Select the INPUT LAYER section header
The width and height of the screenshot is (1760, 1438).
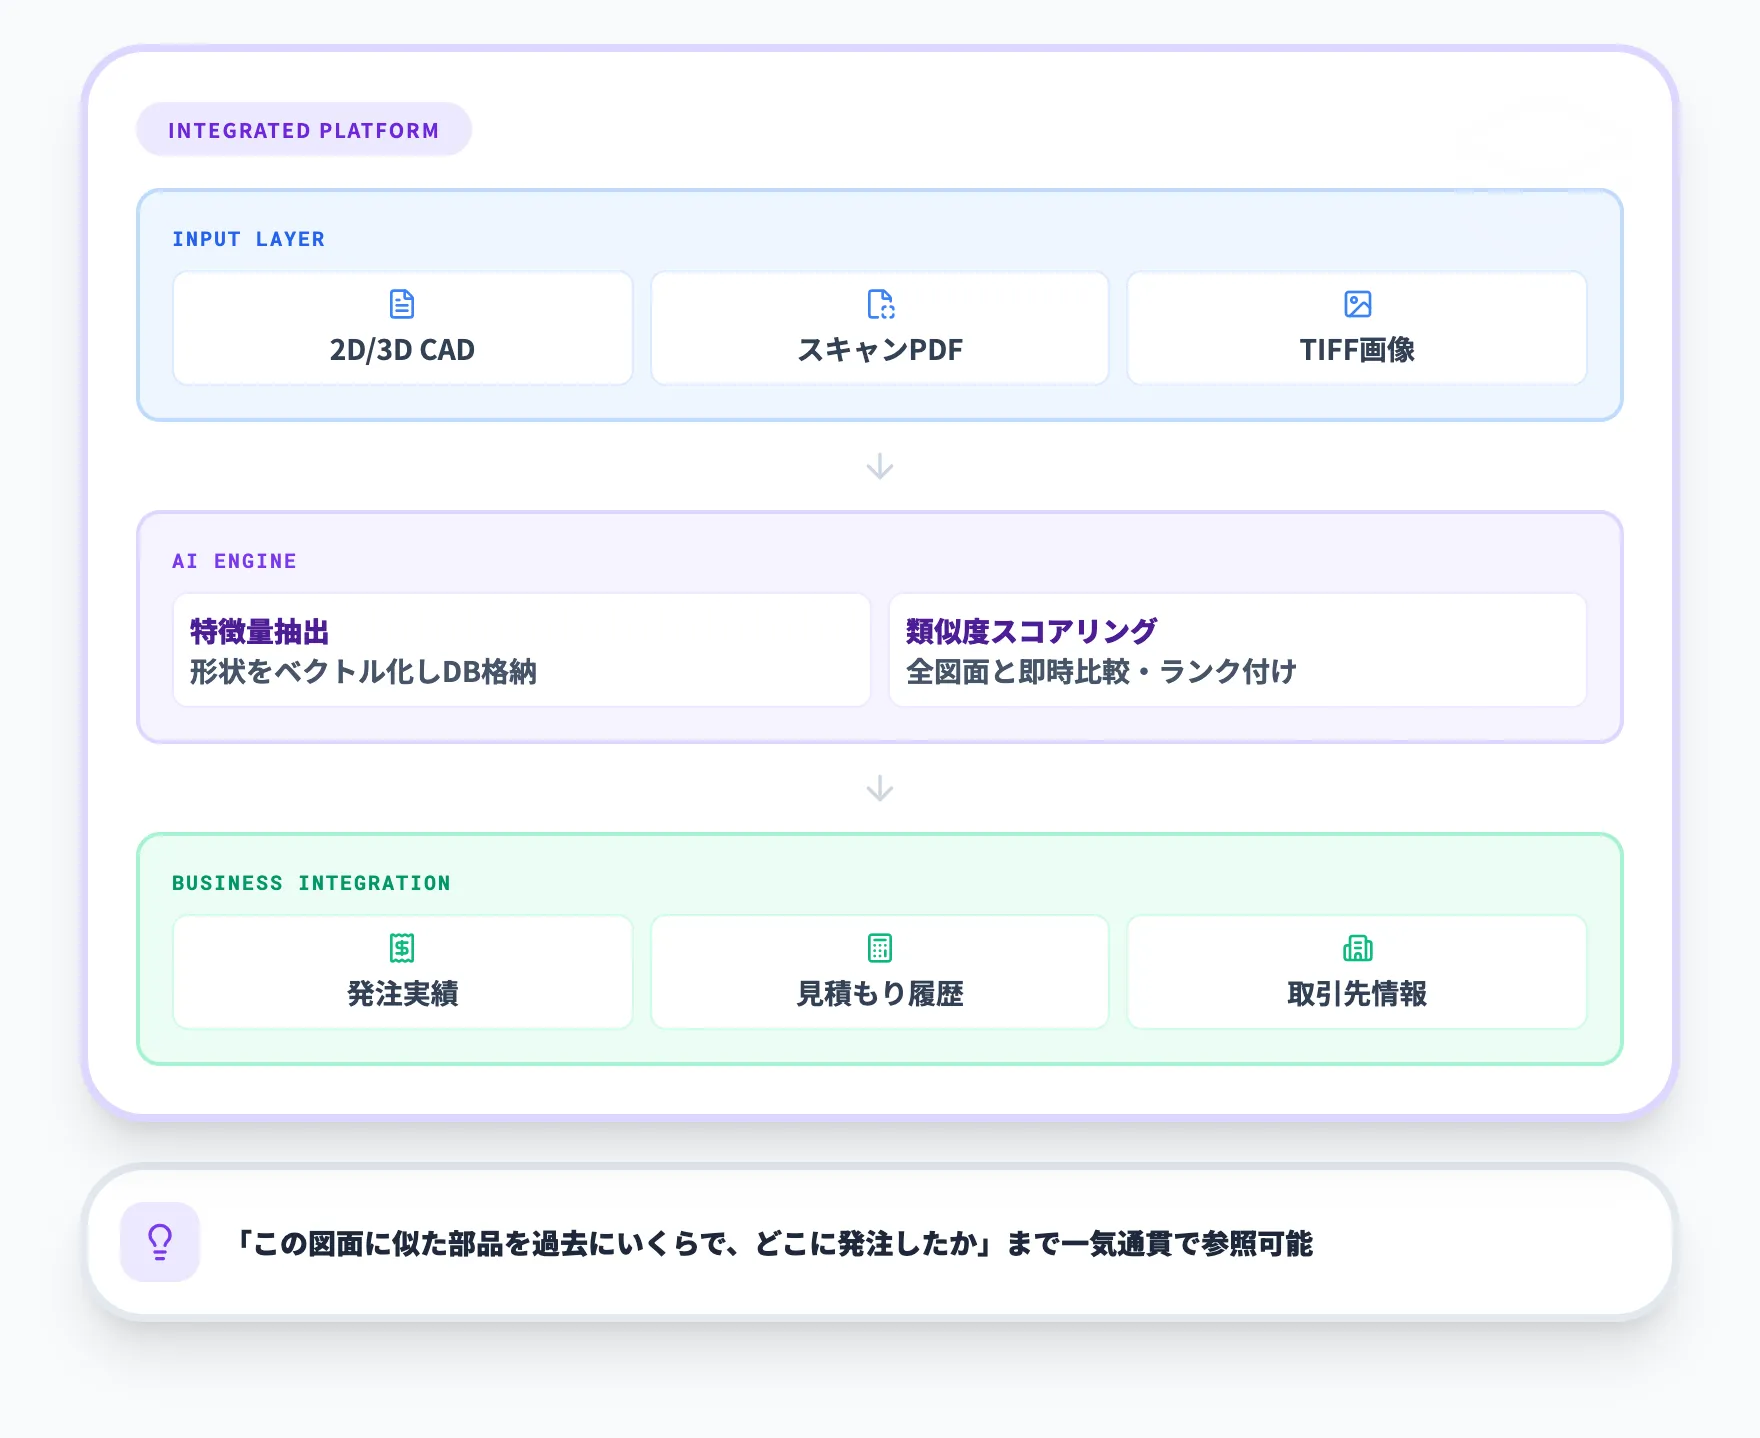click(x=248, y=239)
